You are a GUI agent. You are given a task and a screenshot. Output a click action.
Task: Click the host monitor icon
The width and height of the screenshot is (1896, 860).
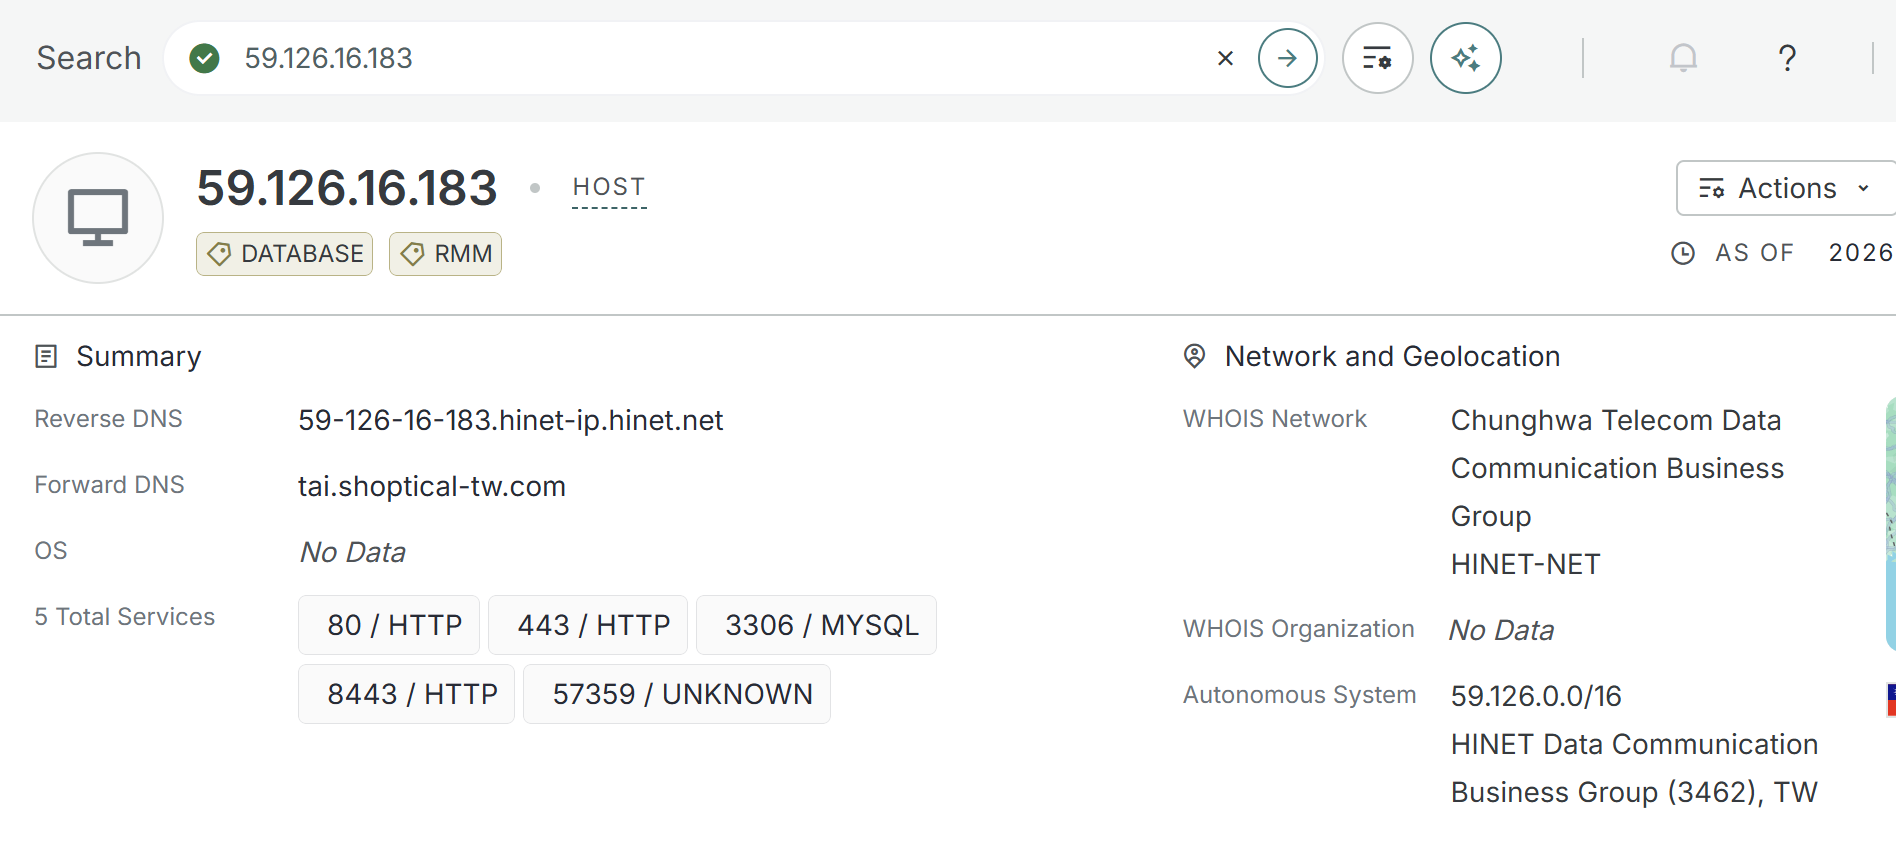pos(98,218)
